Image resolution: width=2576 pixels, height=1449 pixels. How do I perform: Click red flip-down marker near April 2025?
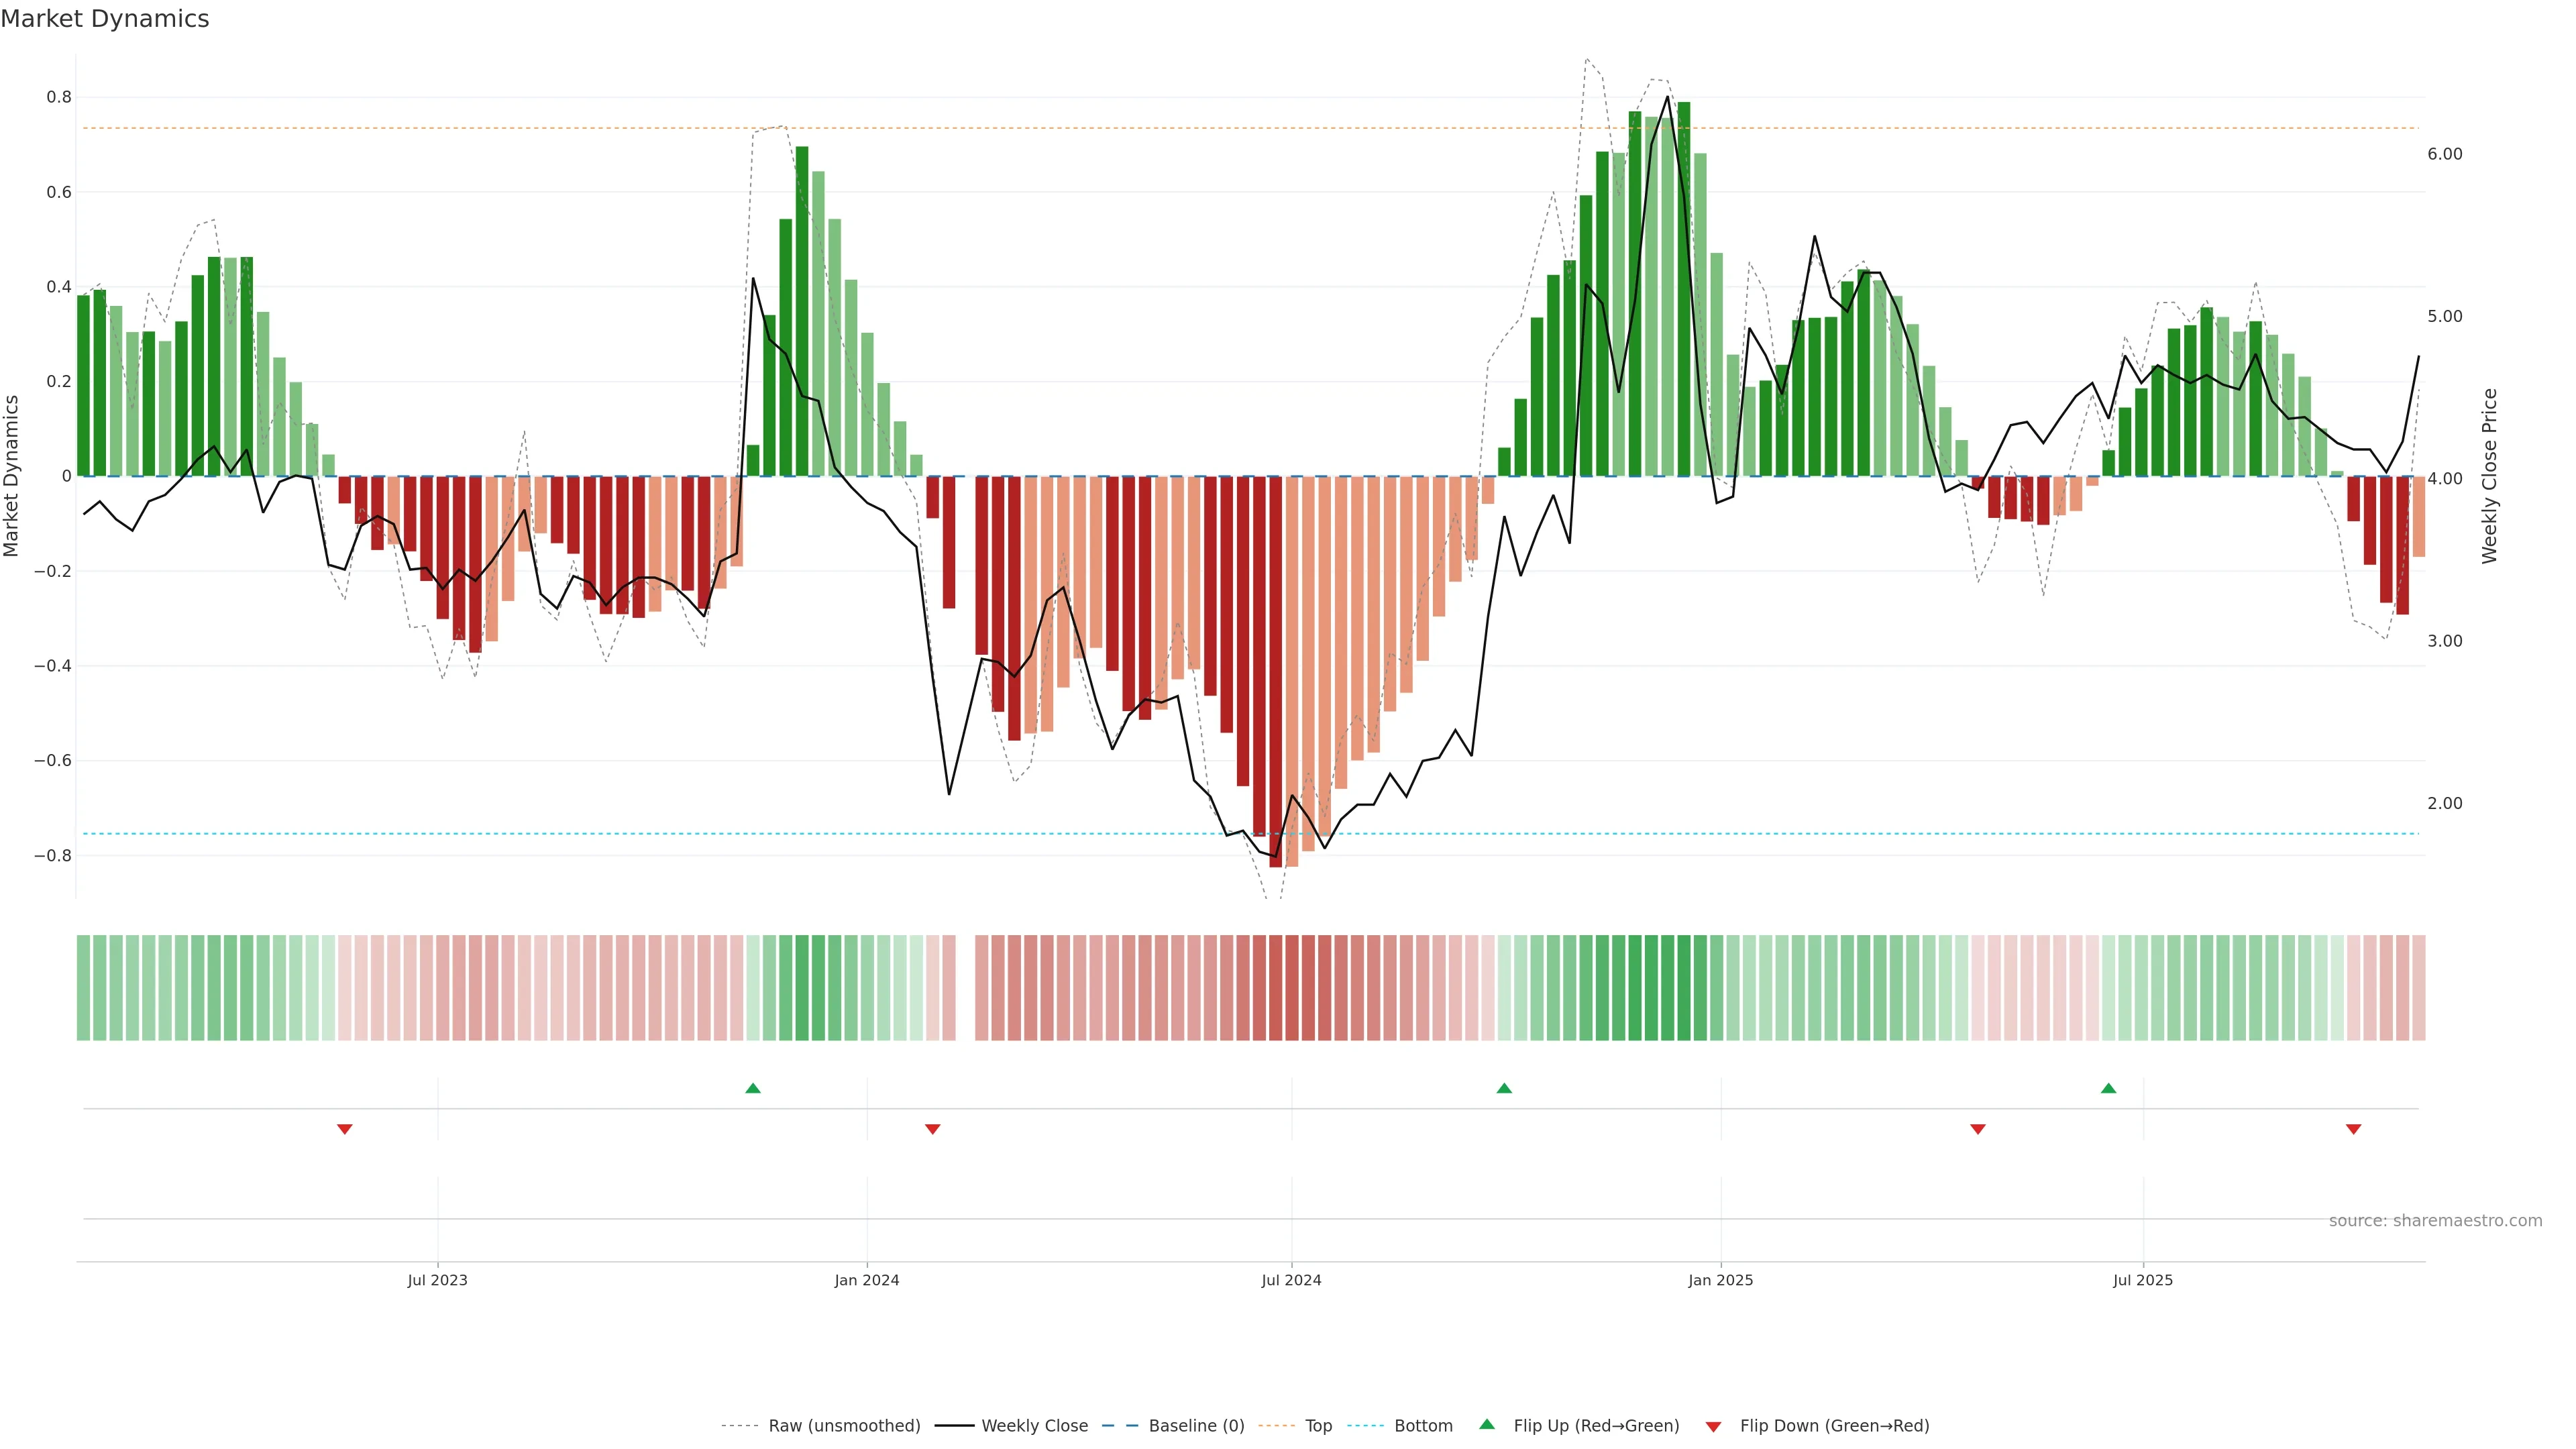coord(1977,1129)
